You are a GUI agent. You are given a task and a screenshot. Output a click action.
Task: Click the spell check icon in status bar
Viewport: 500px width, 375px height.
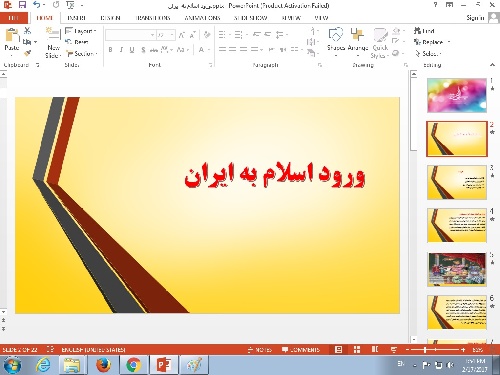50,349
